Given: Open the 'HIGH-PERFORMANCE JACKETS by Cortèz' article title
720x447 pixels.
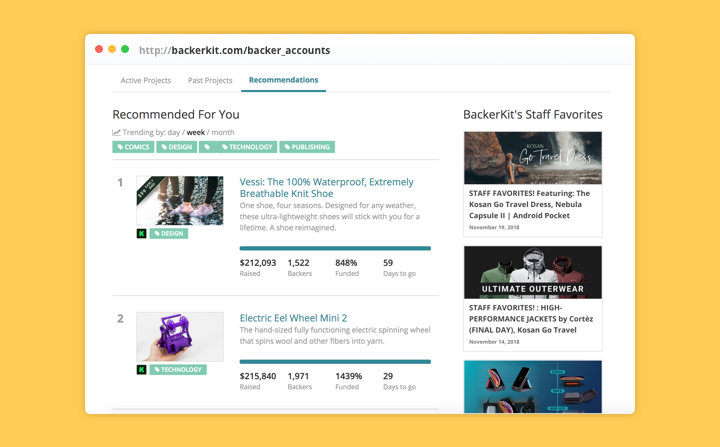Looking at the screenshot, I should (531, 319).
